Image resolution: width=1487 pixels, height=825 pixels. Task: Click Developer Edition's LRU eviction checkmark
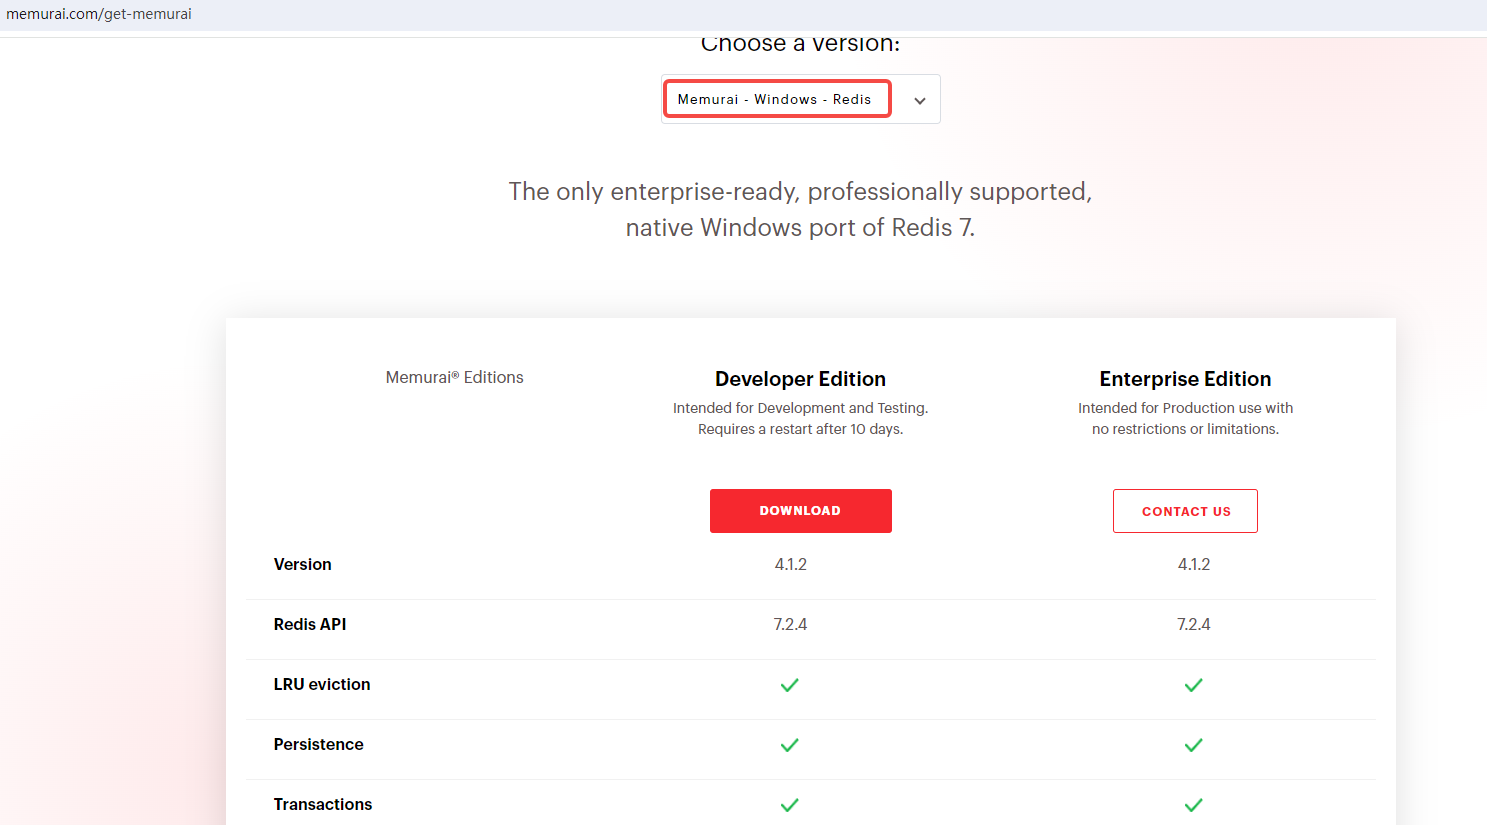point(789,685)
